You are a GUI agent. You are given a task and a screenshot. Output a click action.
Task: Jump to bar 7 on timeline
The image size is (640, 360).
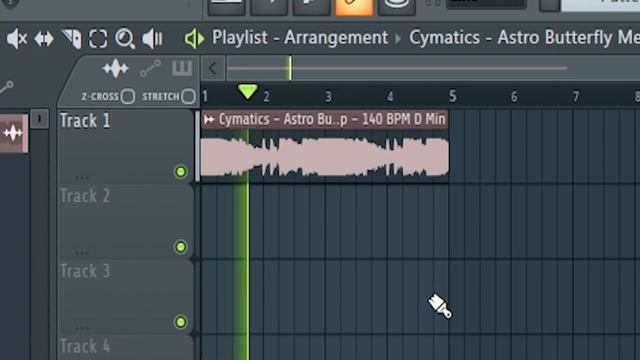coord(576,97)
